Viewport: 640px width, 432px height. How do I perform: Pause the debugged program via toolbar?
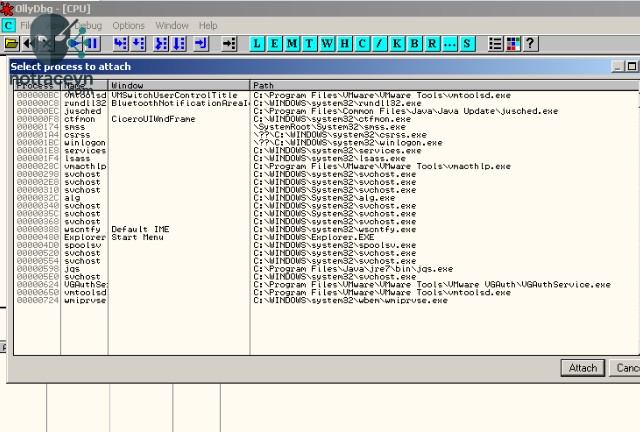(x=92, y=44)
